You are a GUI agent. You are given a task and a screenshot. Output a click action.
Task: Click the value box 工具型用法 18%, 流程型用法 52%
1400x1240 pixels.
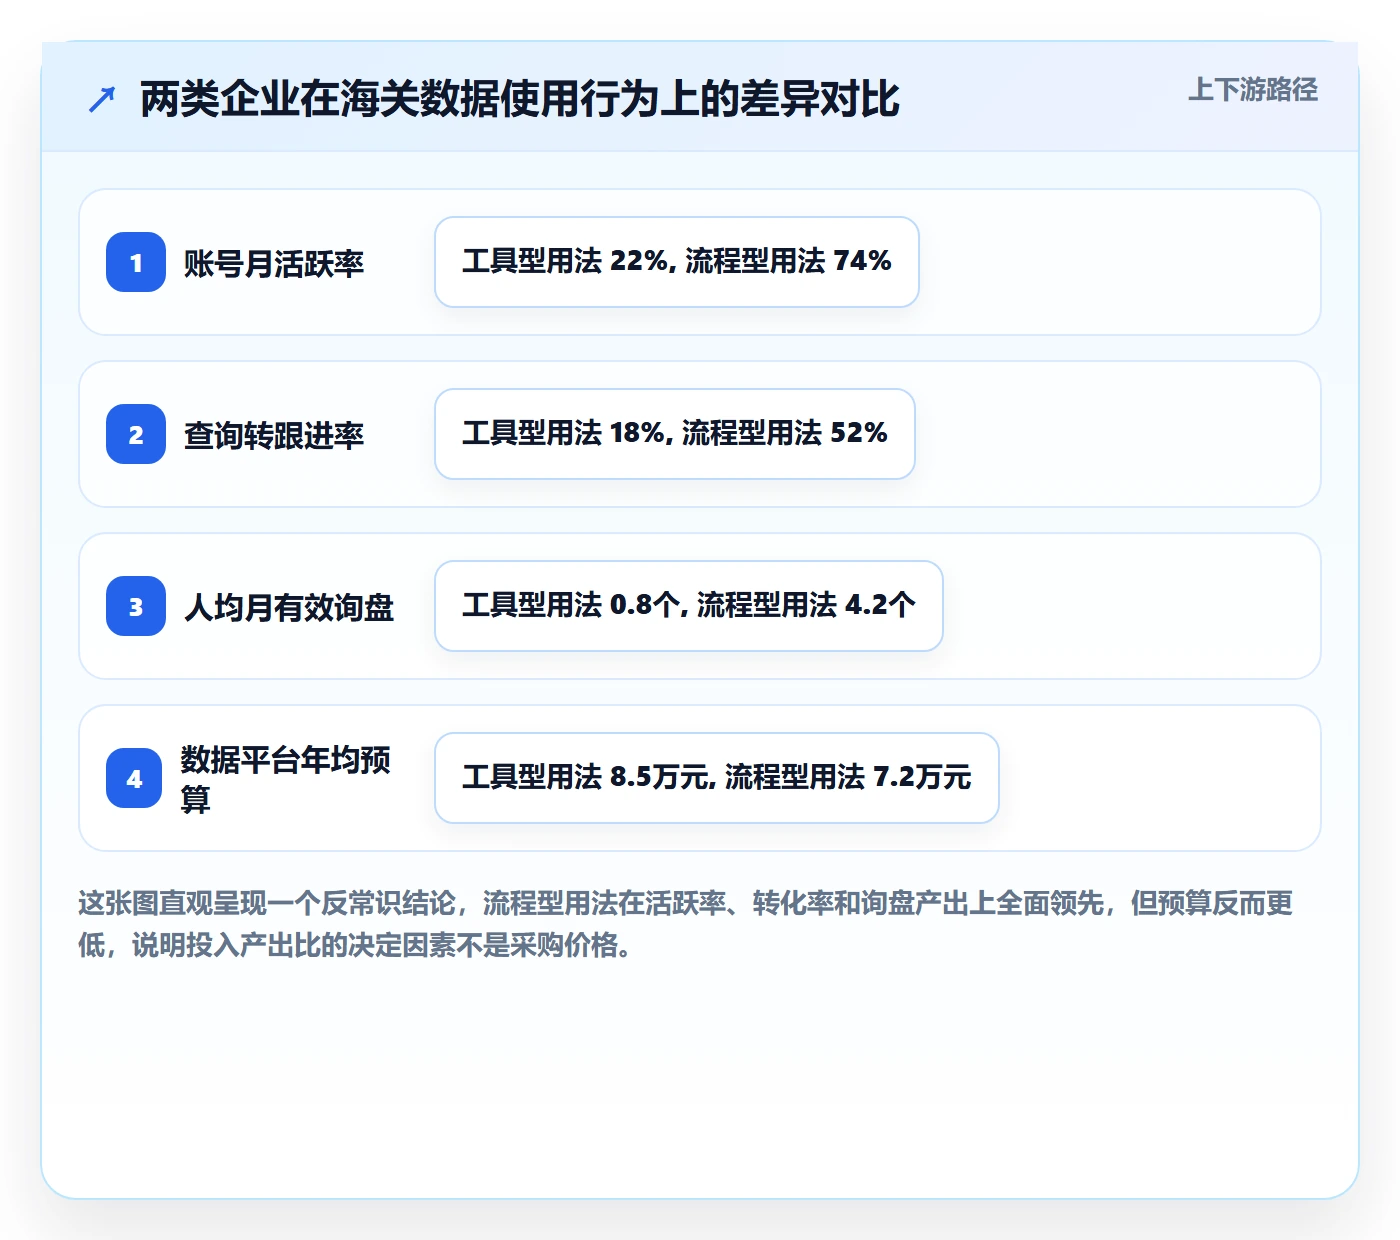[675, 434]
